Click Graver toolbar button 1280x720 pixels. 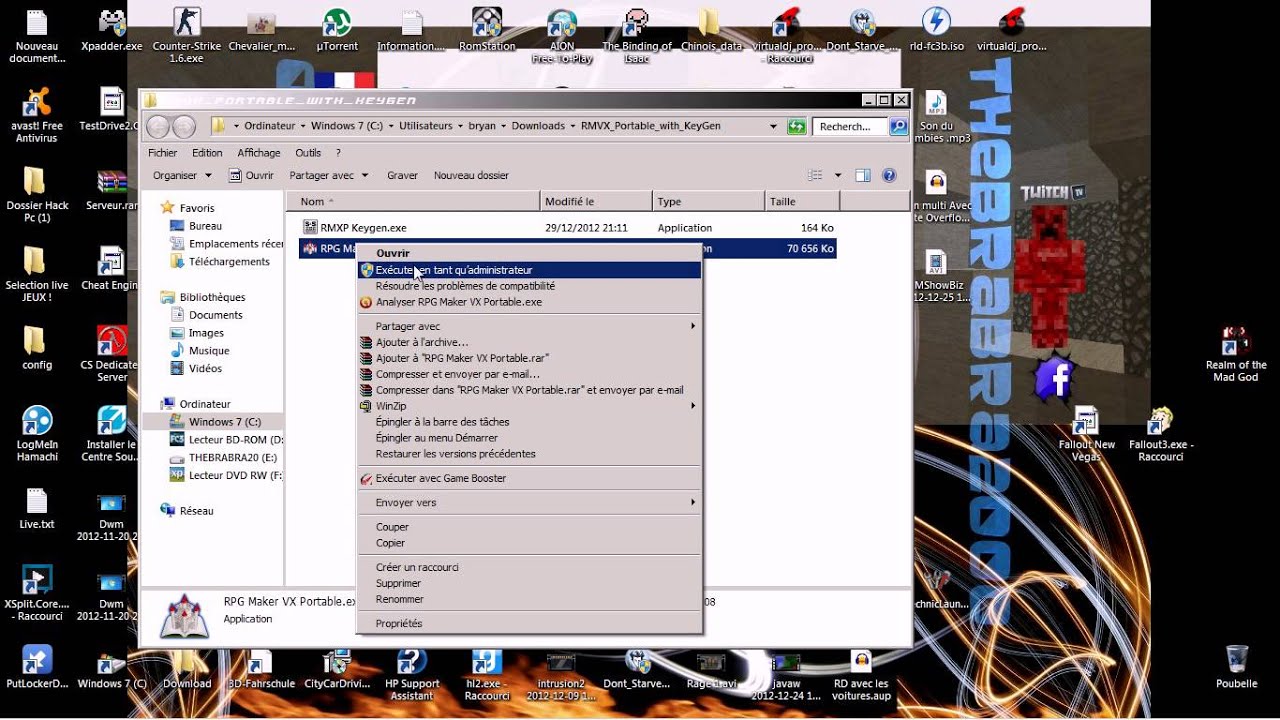click(x=402, y=175)
